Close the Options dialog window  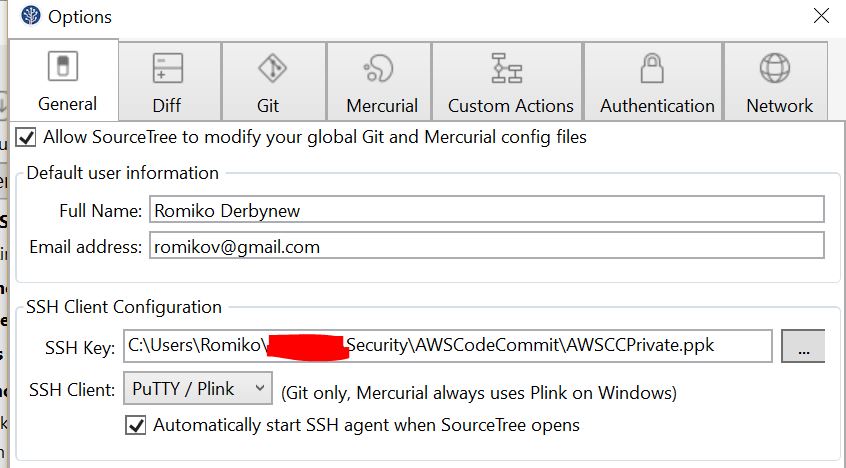pos(821,16)
